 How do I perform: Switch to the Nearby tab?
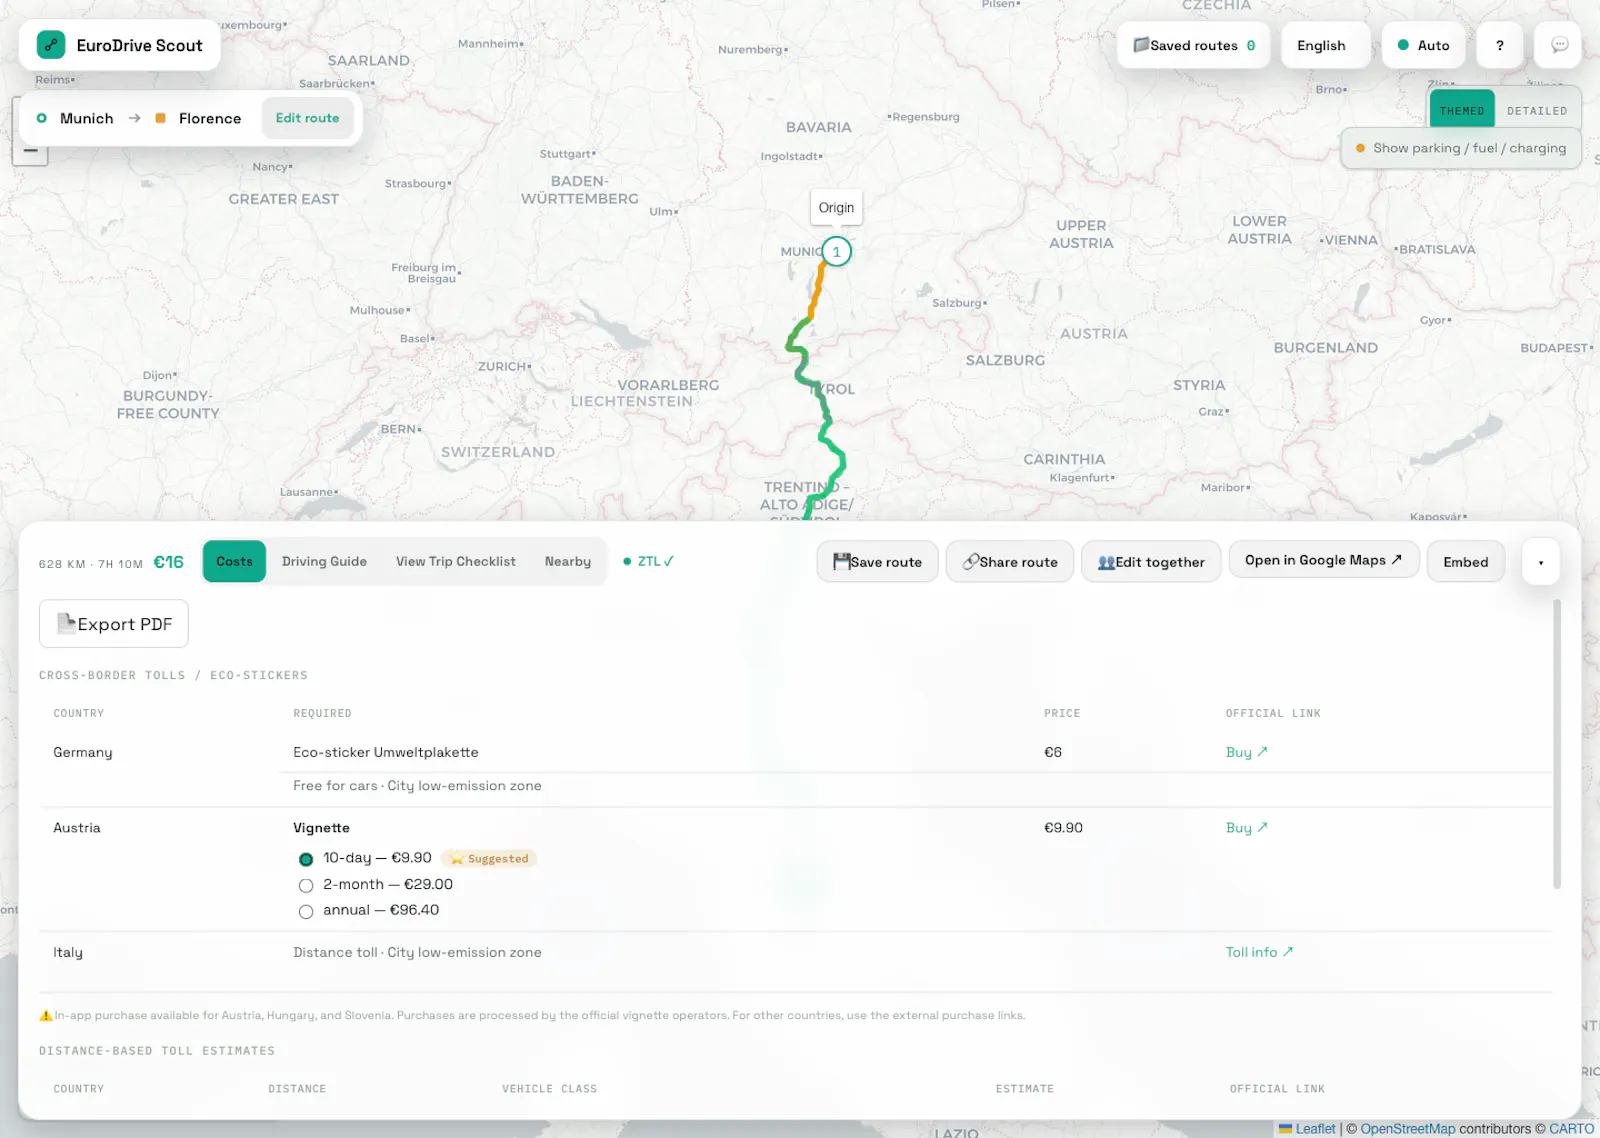568,561
